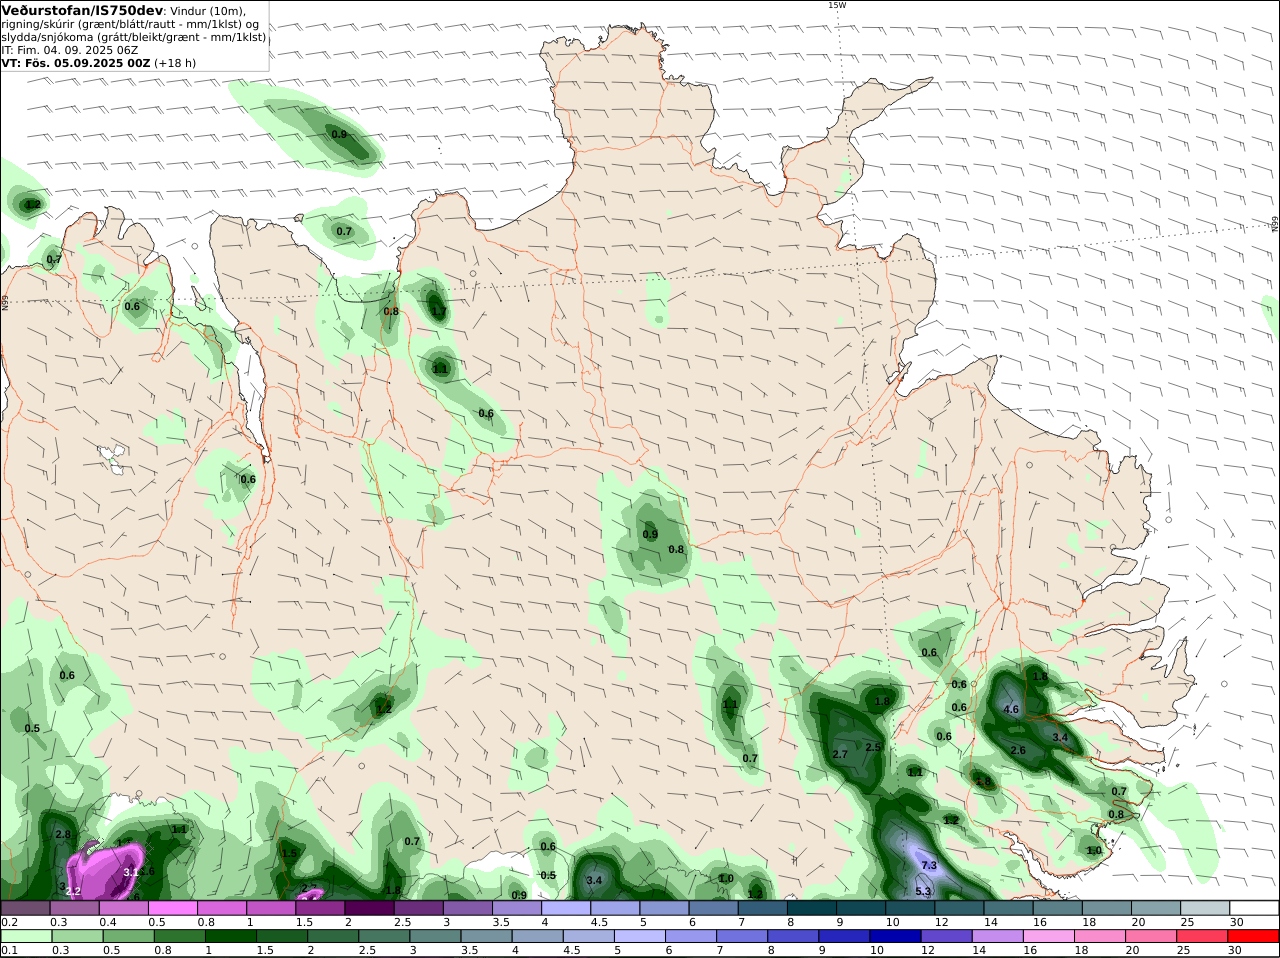1280x958 pixels.
Task: Click the red swatch at 30 in bottom legend row
Action: [1255, 936]
